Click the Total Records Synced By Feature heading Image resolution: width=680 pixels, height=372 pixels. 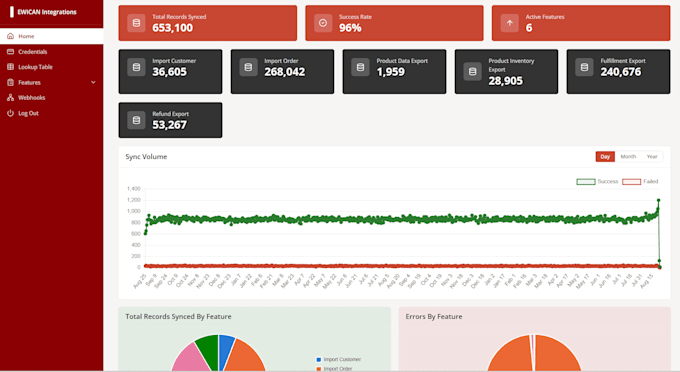(x=178, y=317)
